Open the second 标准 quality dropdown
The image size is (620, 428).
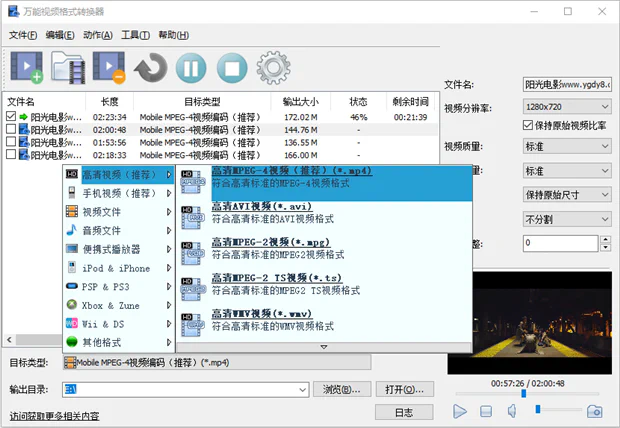point(567,171)
